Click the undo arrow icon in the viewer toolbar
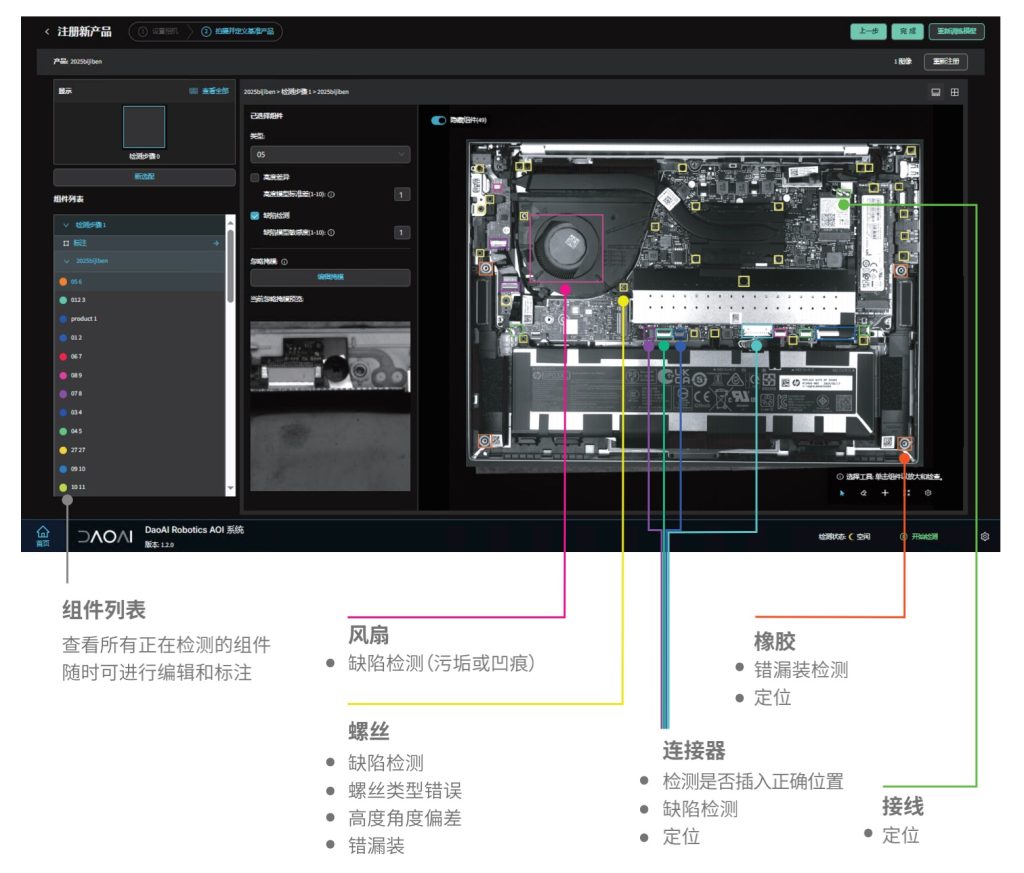Screen dimensions: 1024x873 click(x=864, y=492)
